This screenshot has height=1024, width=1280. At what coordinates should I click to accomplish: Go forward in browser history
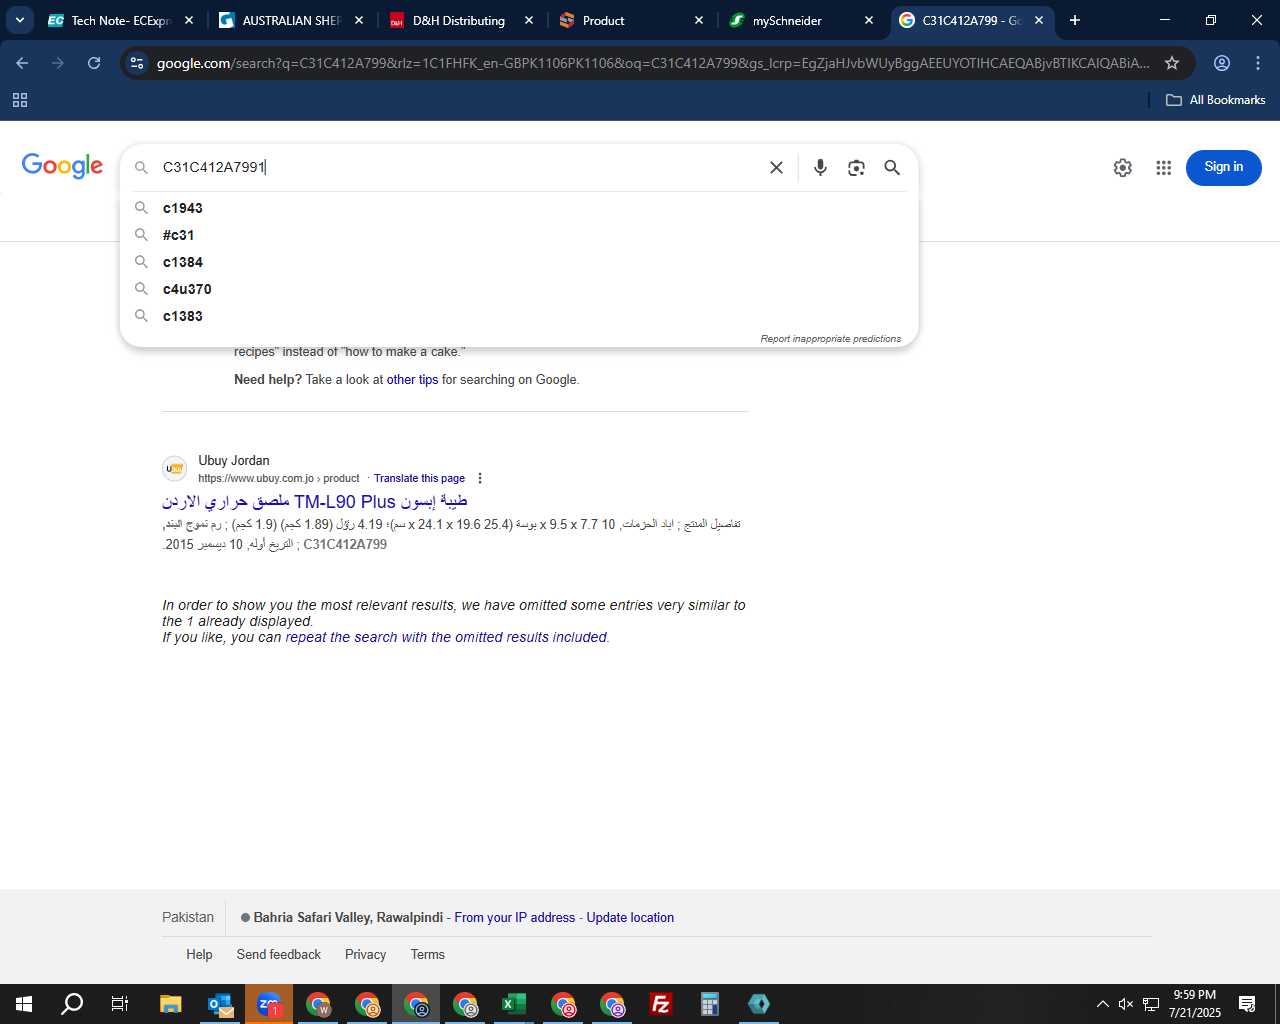[58, 63]
